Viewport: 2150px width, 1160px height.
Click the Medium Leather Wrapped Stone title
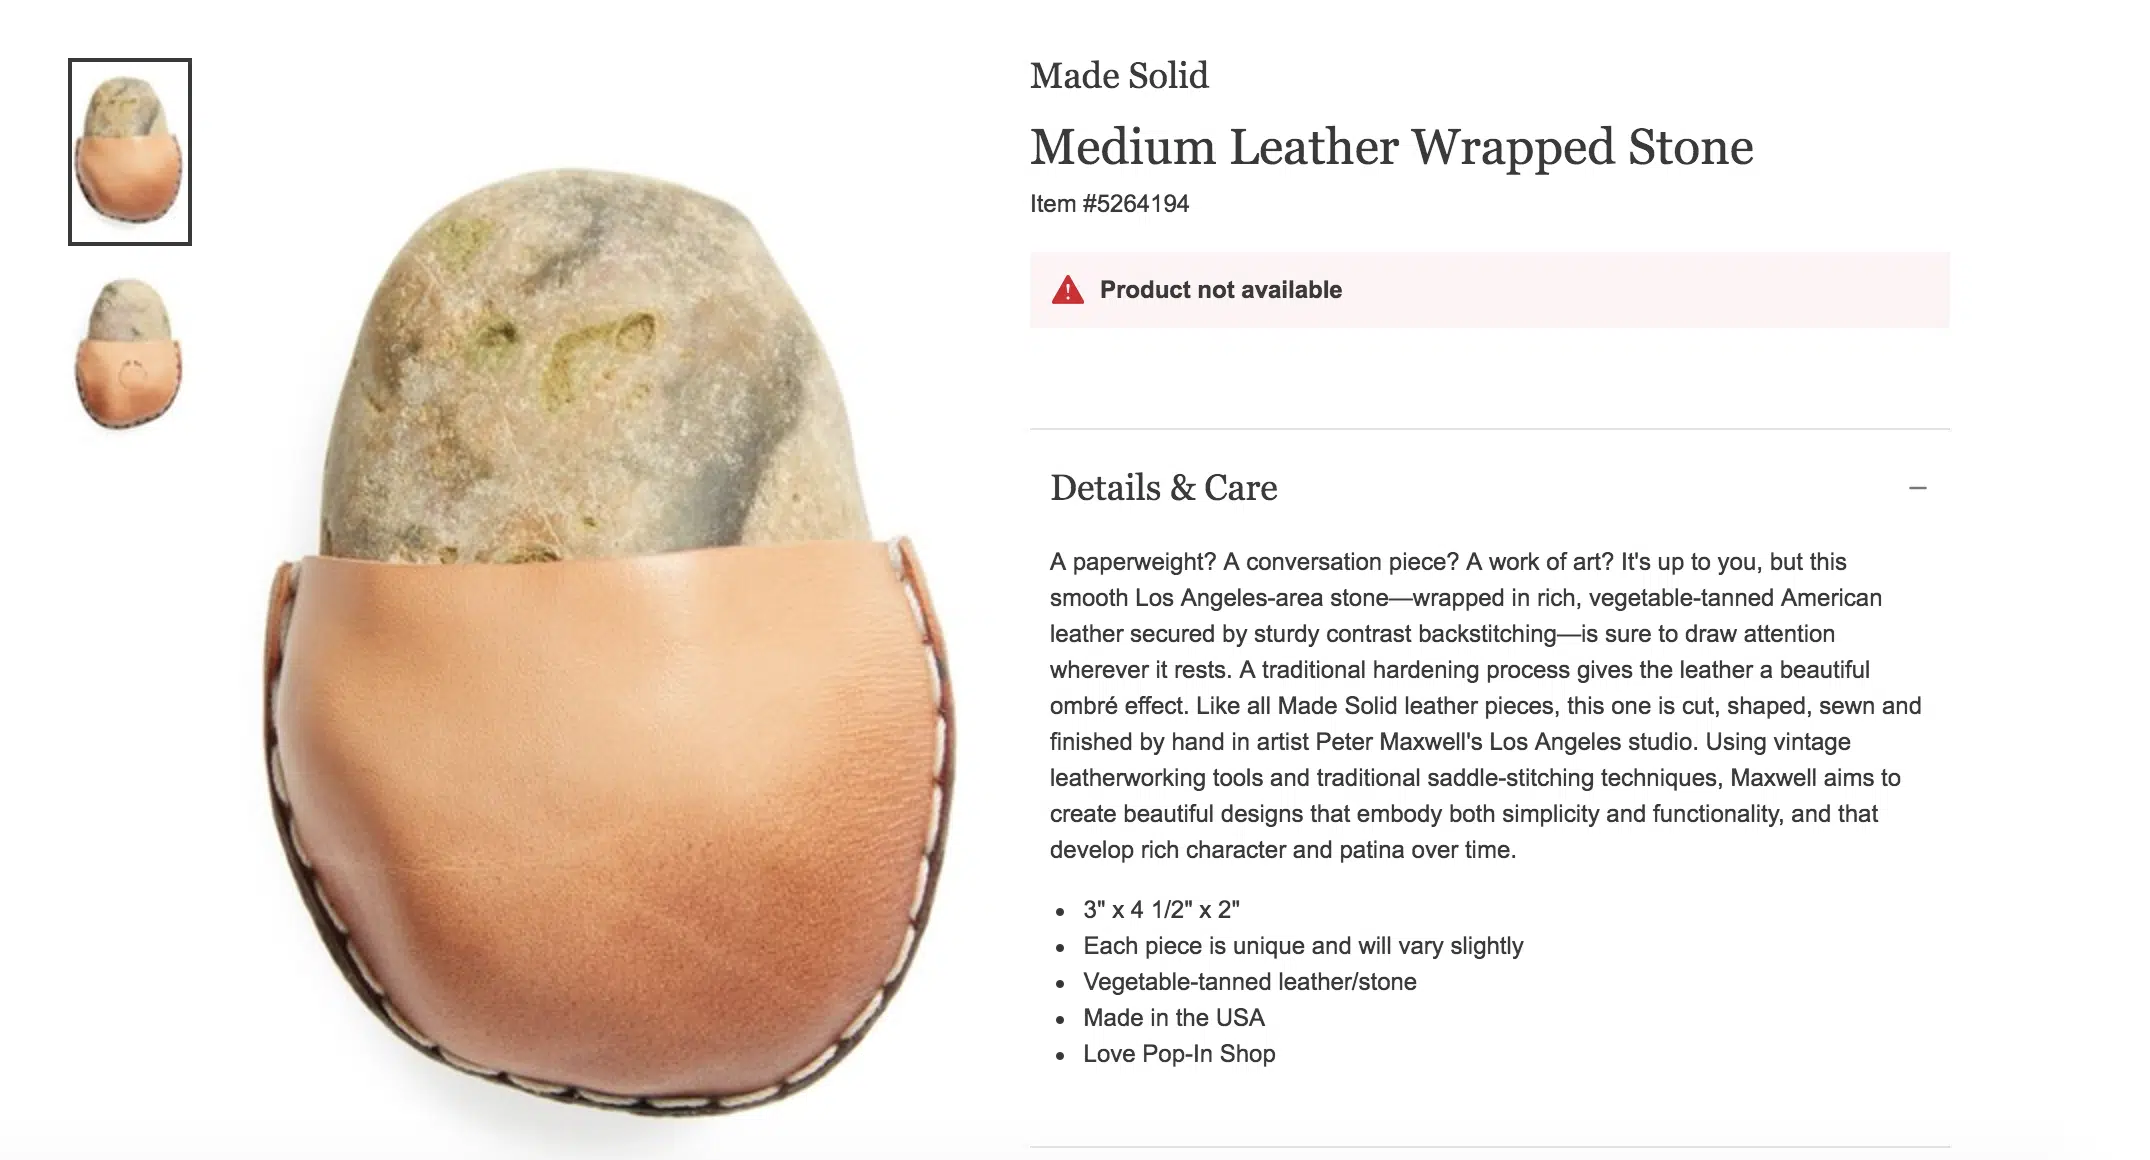(x=1391, y=148)
